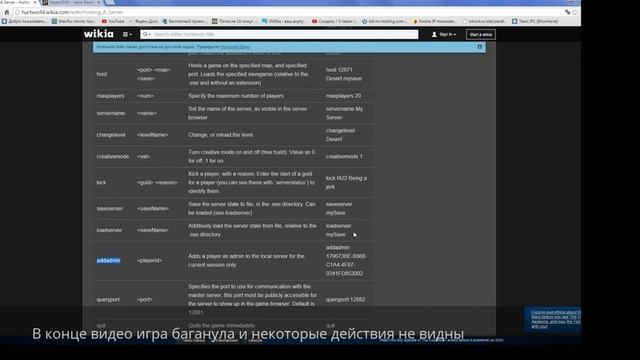The image size is (640, 360).
Task: Open the Wikia hamburger menu dropdown
Action: coord(127,34)
